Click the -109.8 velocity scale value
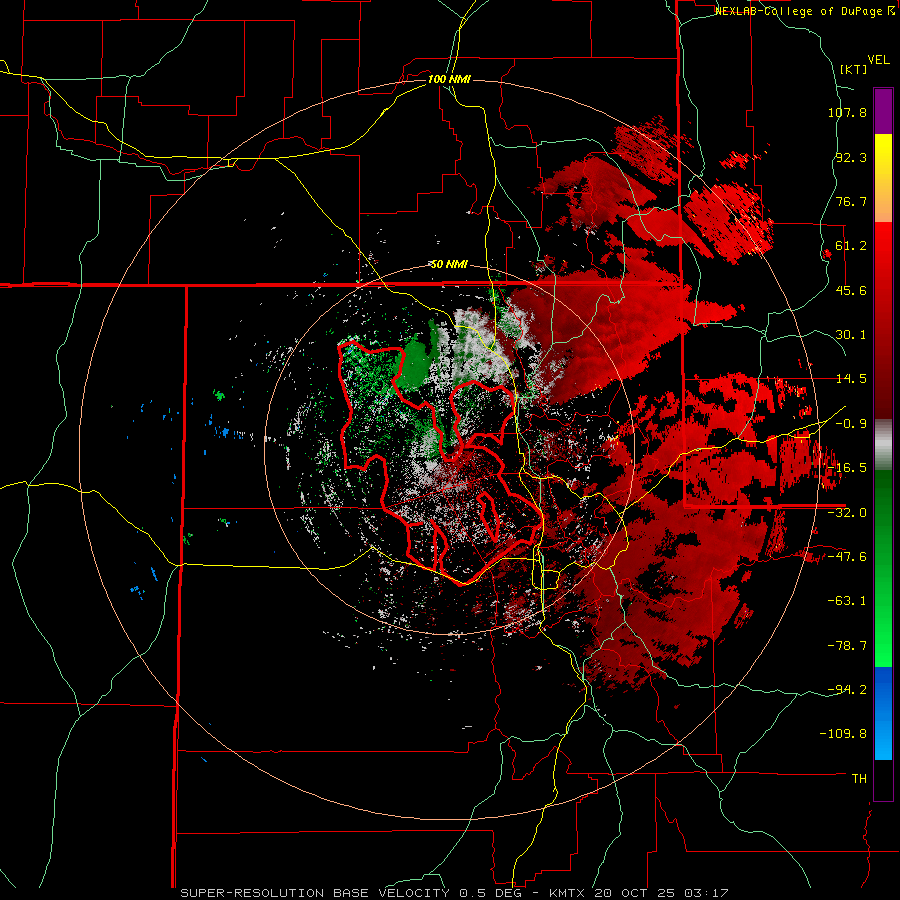This screenshot has width=900, height=900. (843, 734)
